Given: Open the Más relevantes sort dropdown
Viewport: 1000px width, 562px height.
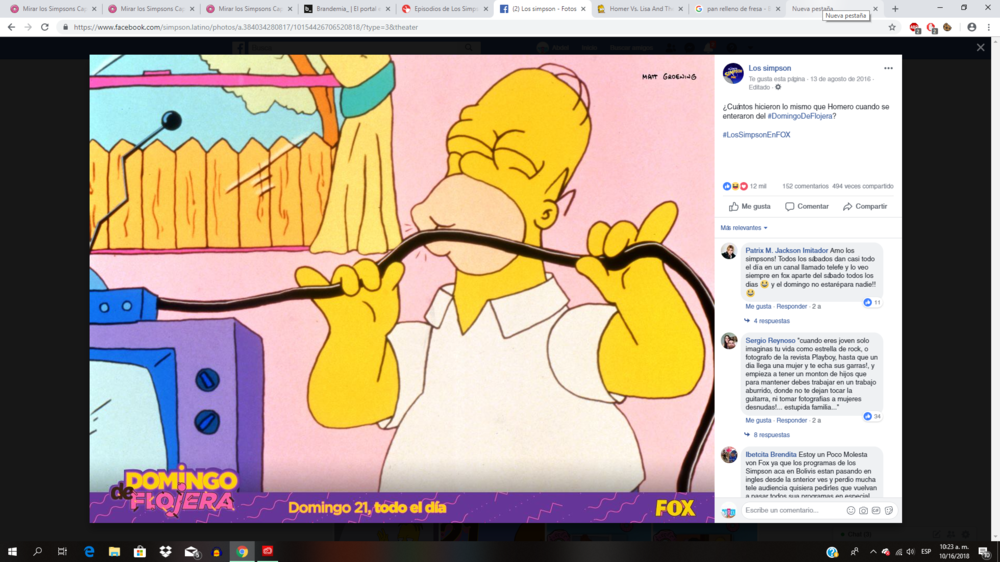Looking at the screenshot, I should click(744, 228).
